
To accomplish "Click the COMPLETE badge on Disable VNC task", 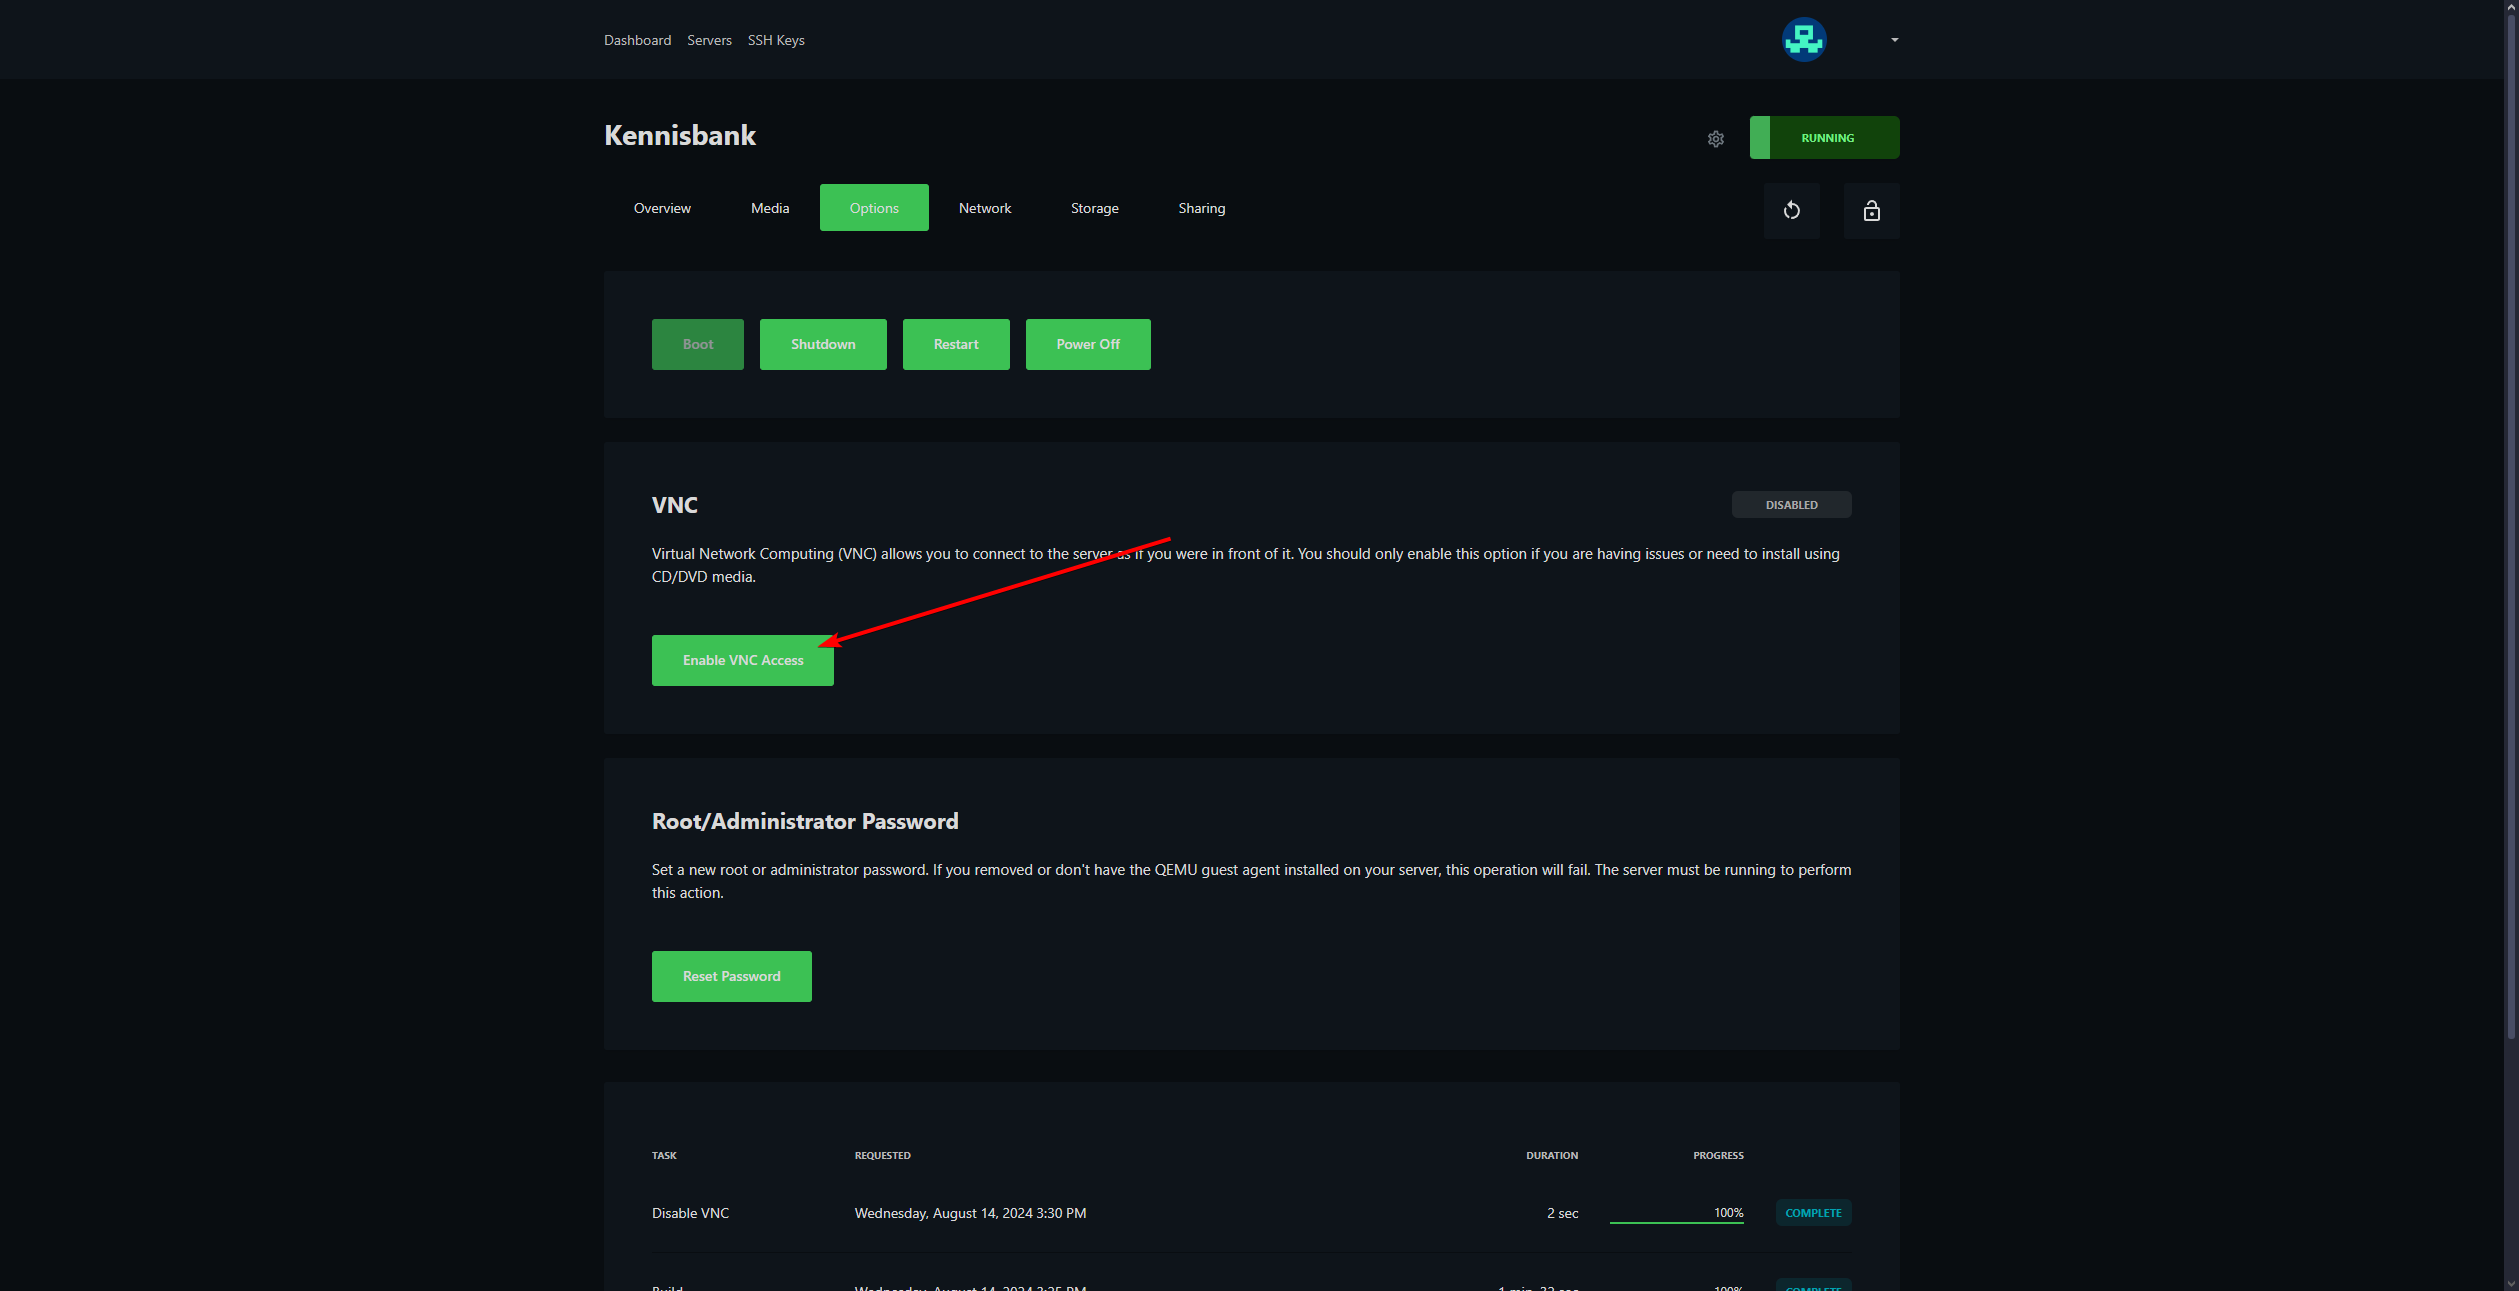I will 1812,1213.
